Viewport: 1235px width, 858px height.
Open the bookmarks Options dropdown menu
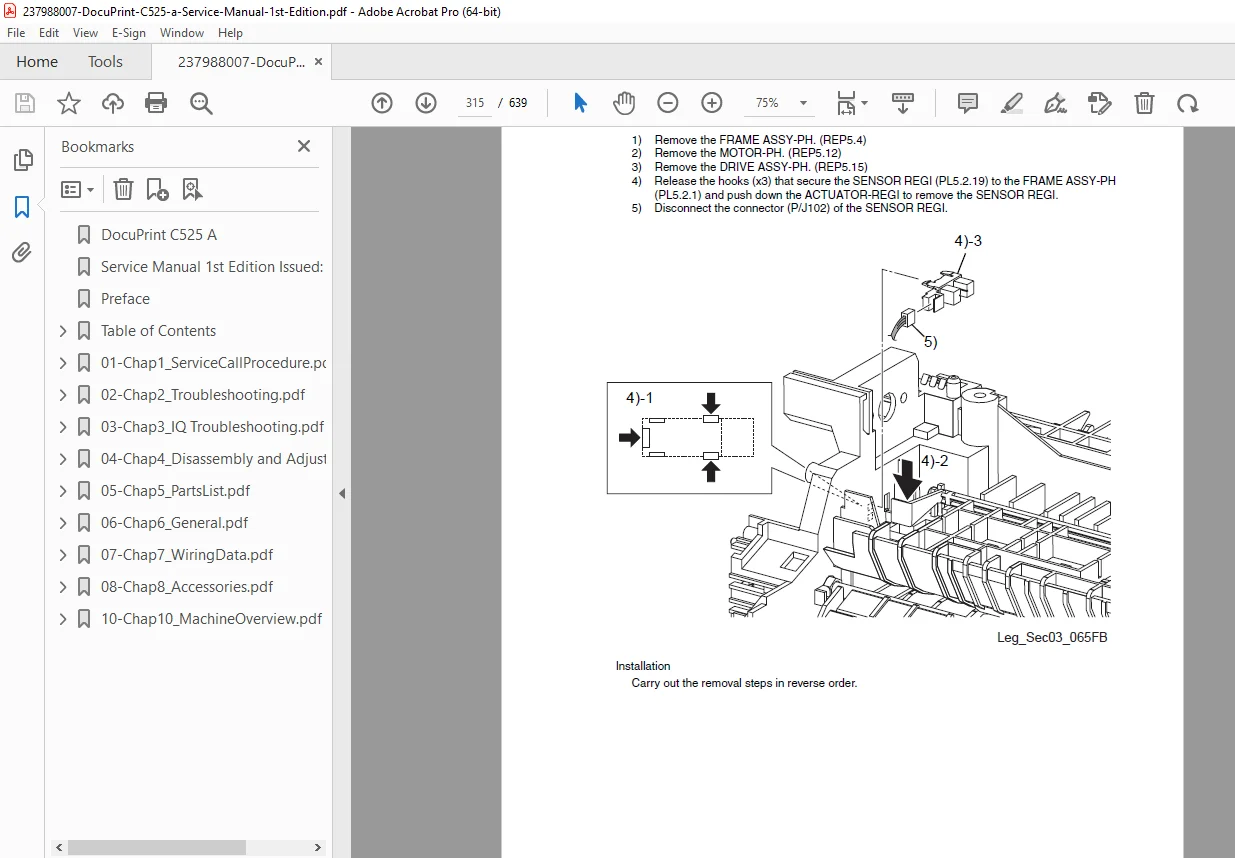pos(78,189)
